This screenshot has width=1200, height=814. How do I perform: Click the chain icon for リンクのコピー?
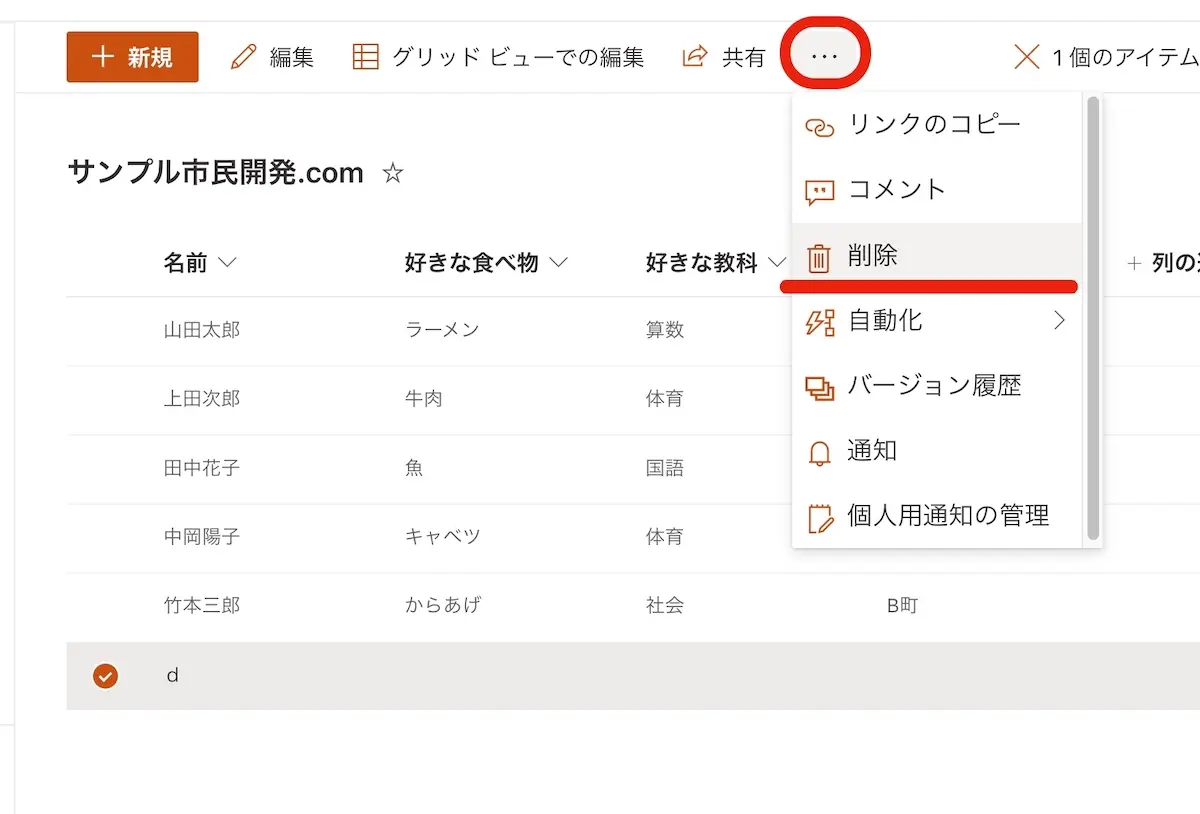click(819, 127)
